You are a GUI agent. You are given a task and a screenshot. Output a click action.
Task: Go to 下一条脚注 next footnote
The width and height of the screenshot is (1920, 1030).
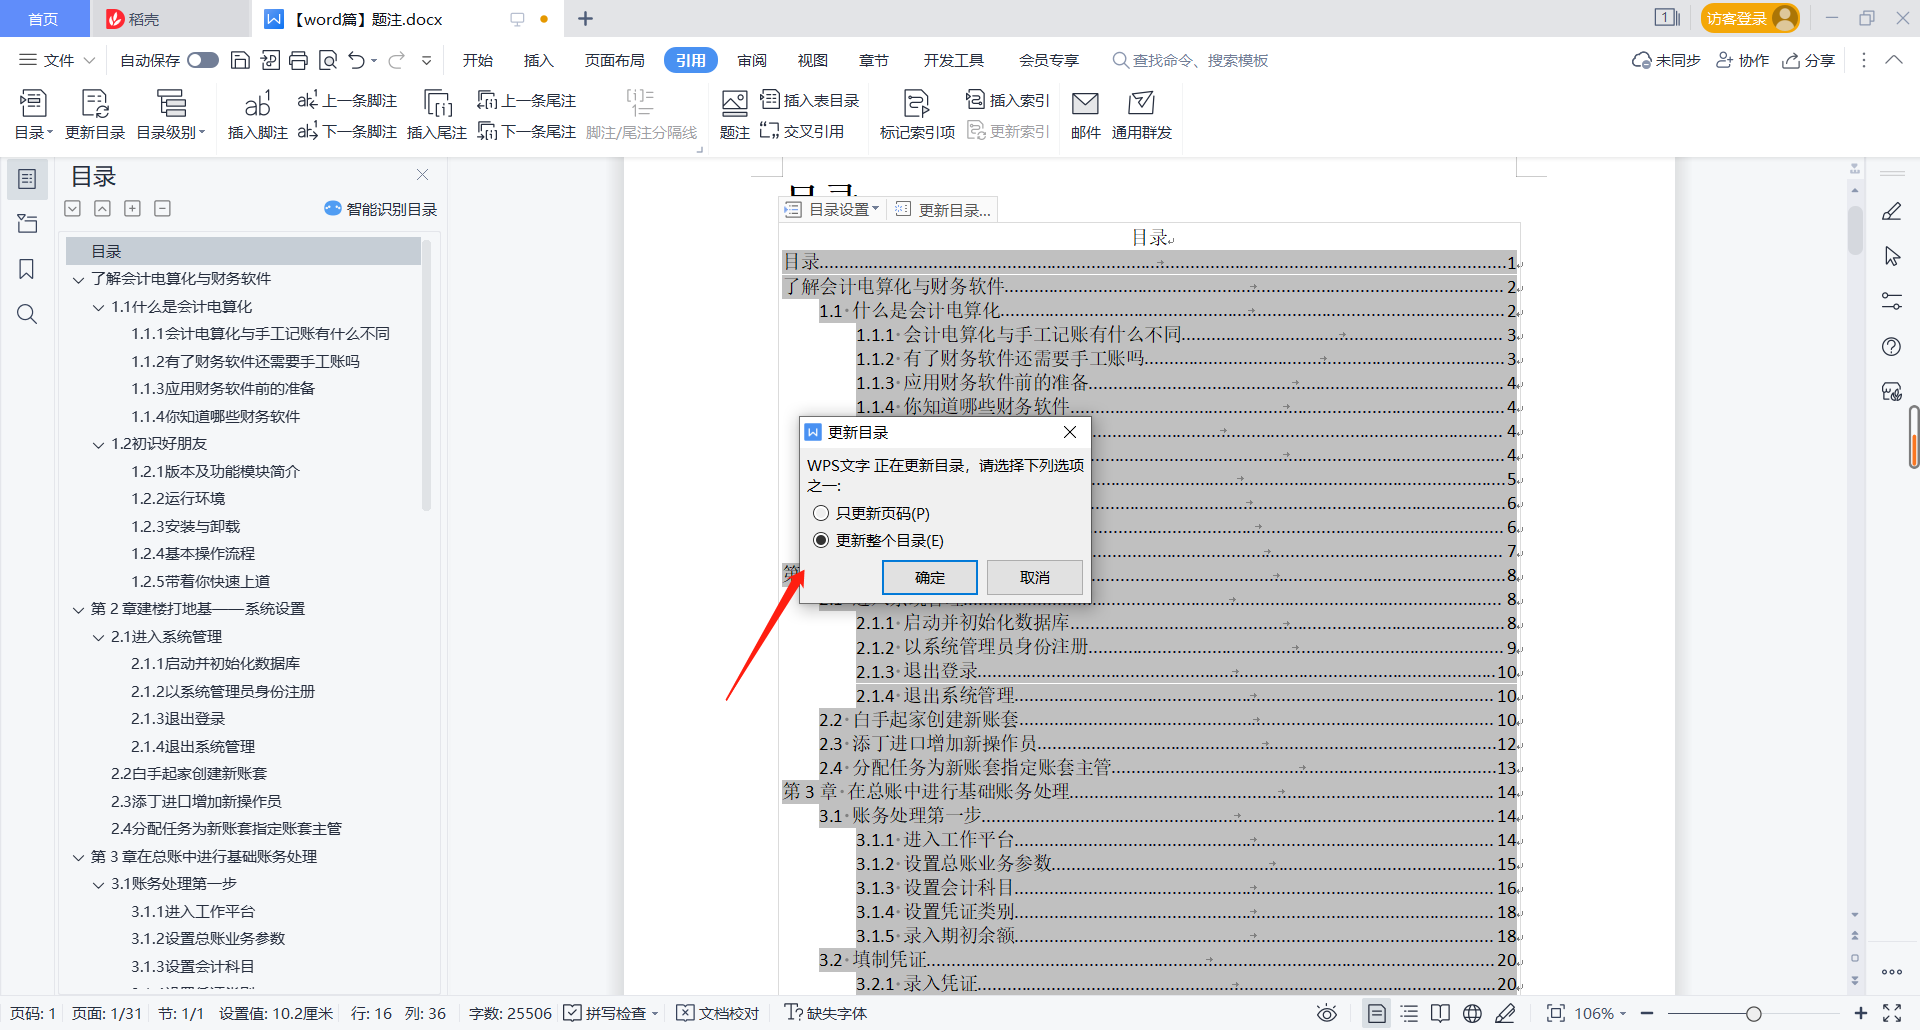click(347, 131)
